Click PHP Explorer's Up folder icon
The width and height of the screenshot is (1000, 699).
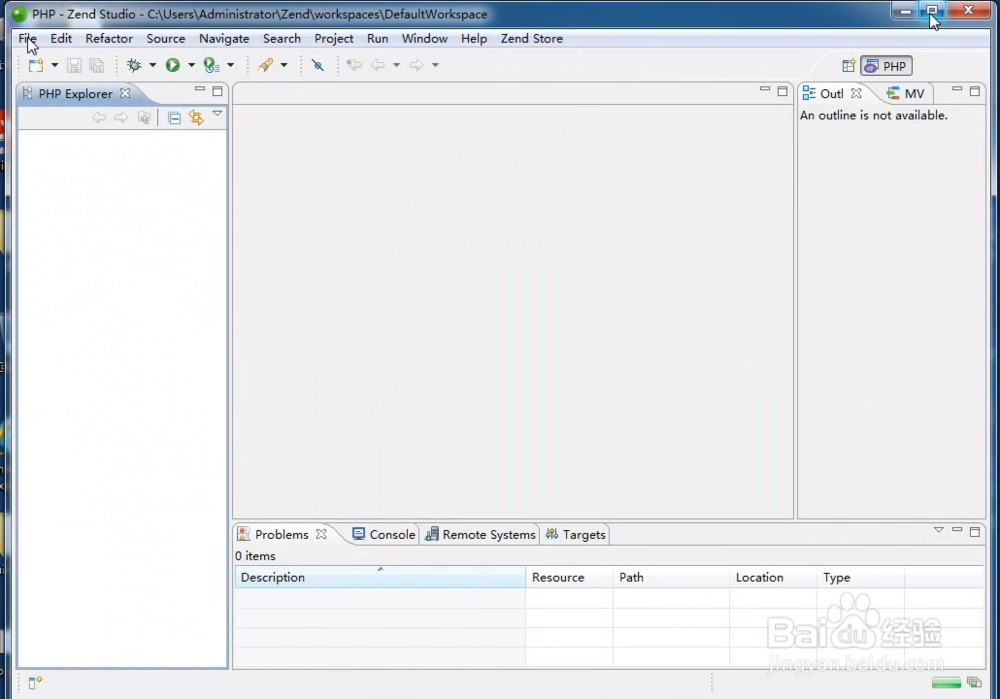(x=144, y=117)
